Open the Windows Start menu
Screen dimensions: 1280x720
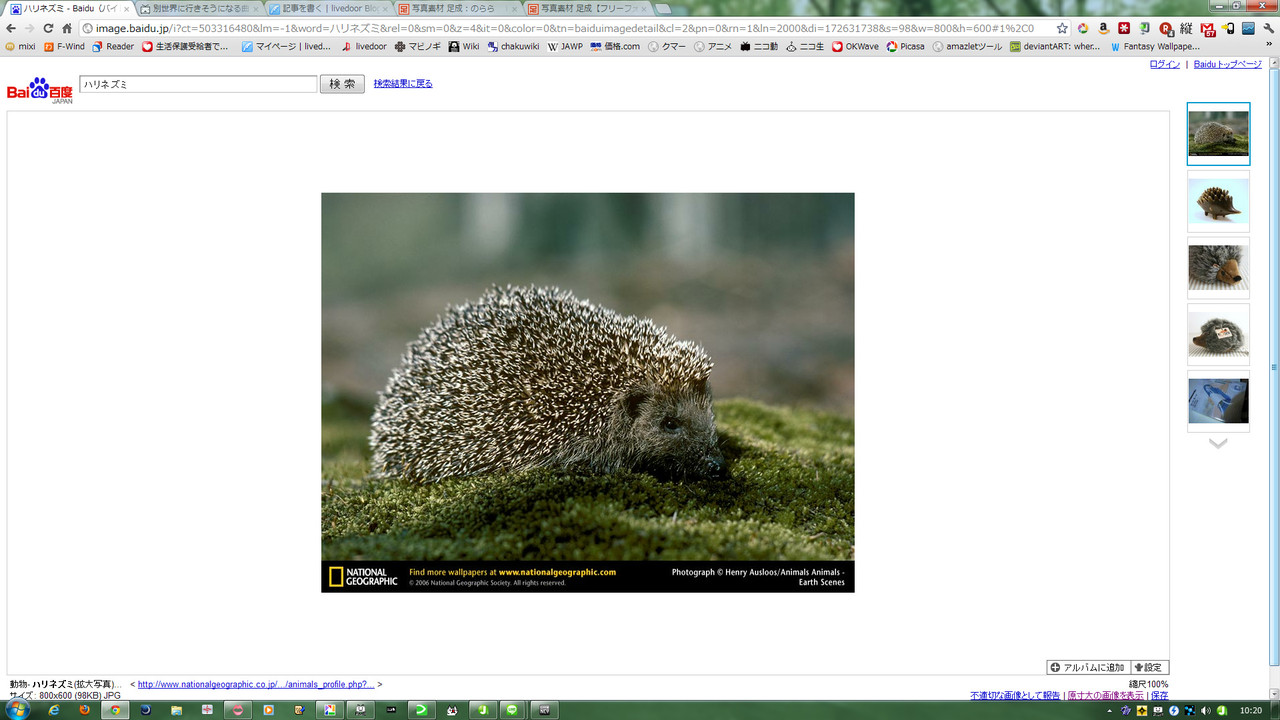tap(18, 709)
